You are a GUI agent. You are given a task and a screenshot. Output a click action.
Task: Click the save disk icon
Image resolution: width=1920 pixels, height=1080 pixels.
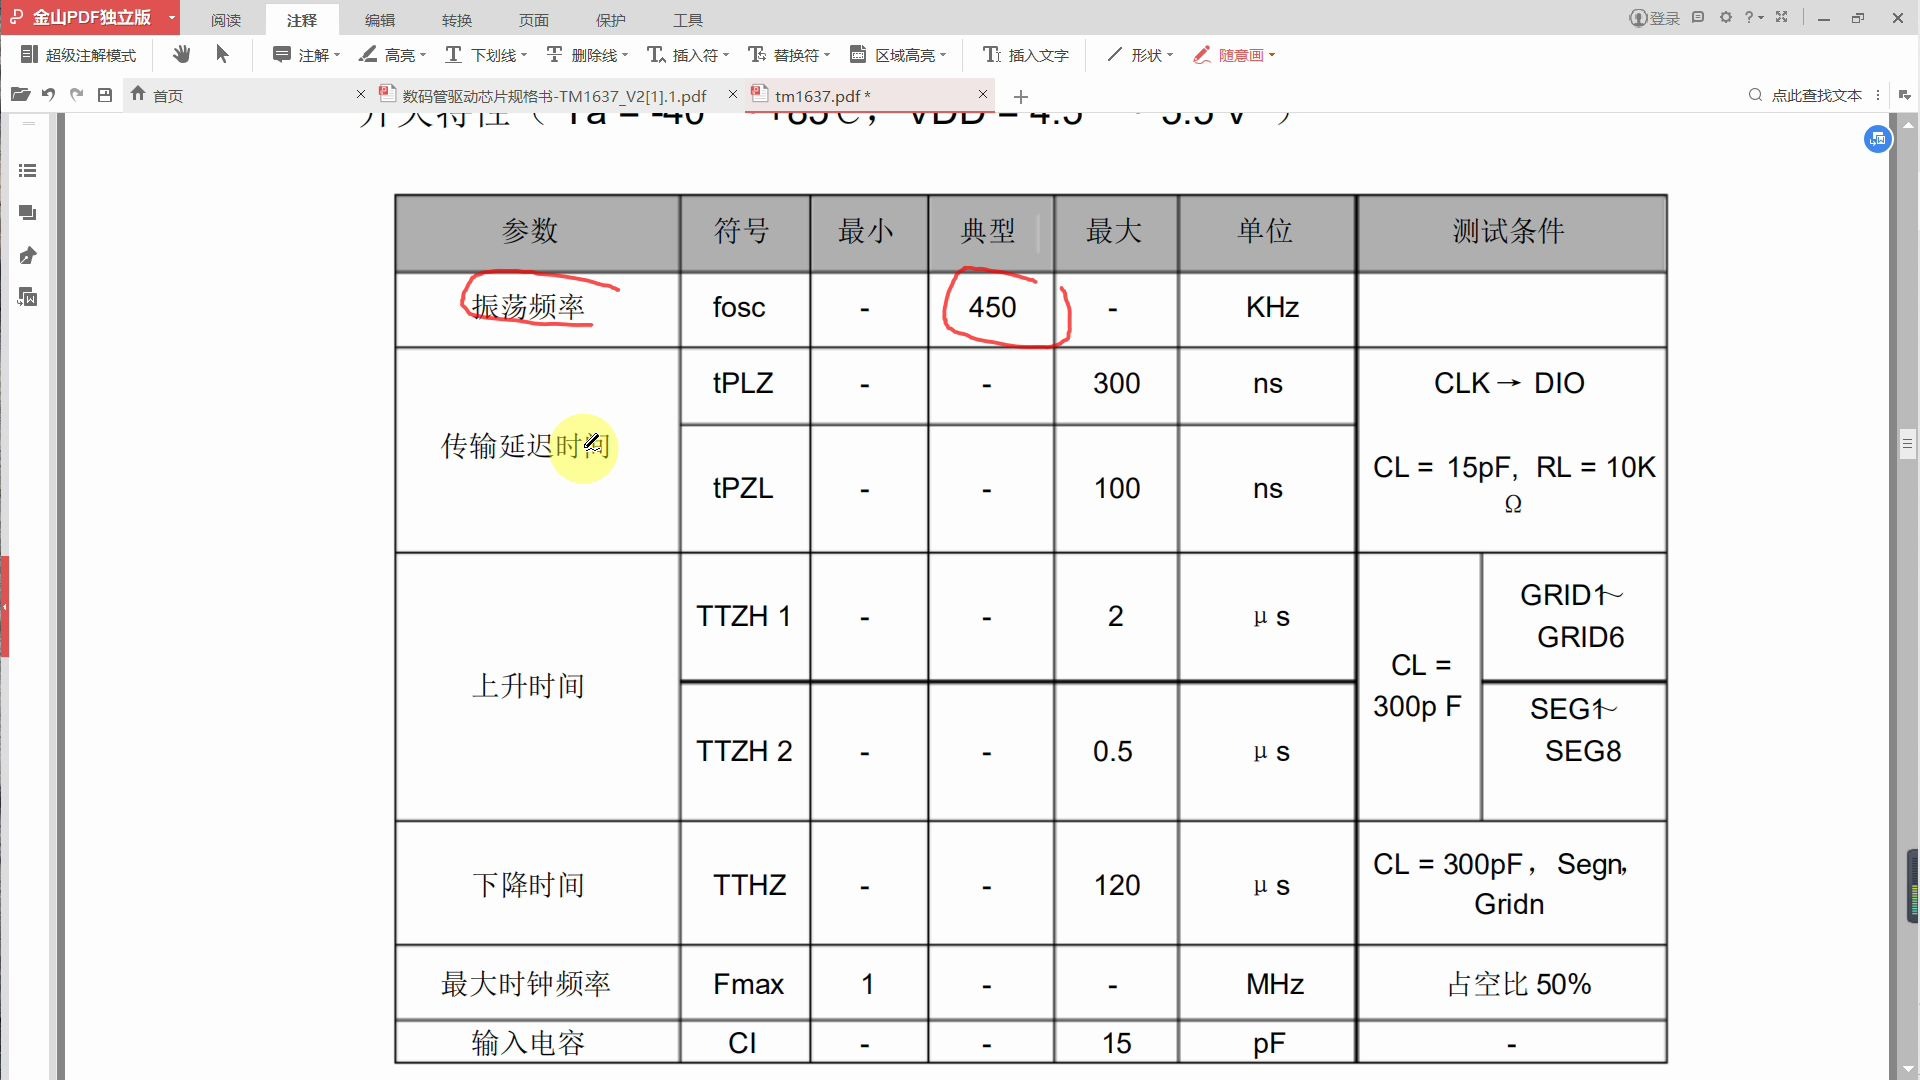pyautogui.click(x=105, y=95)
